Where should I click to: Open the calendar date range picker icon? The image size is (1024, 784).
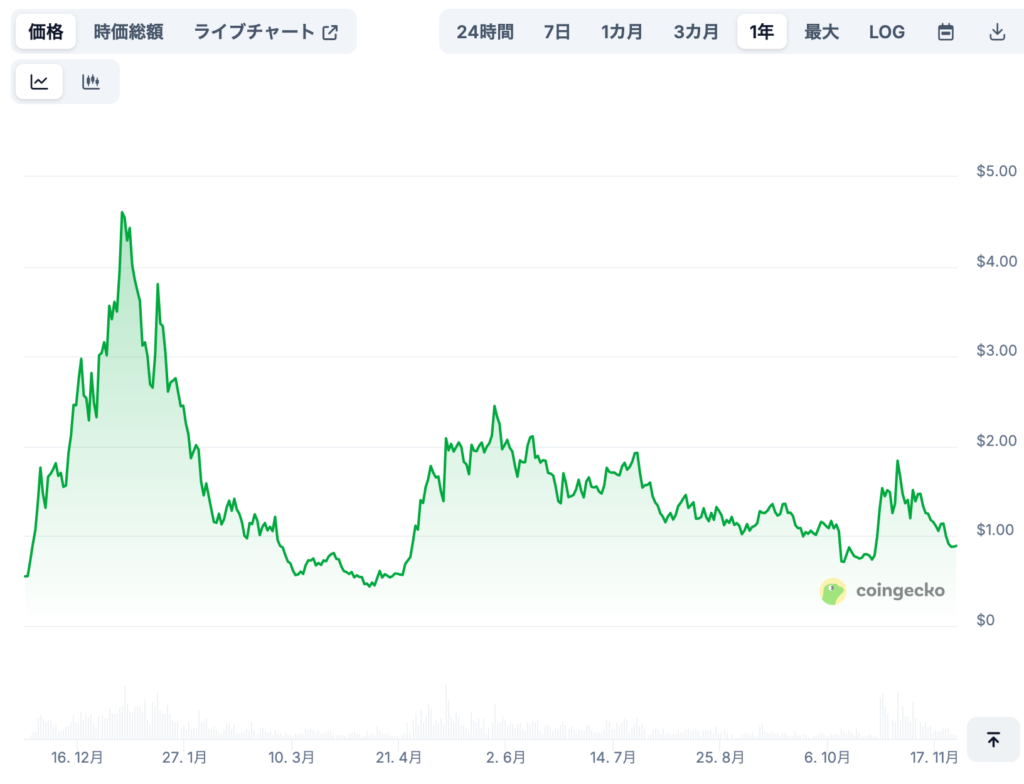946,31
